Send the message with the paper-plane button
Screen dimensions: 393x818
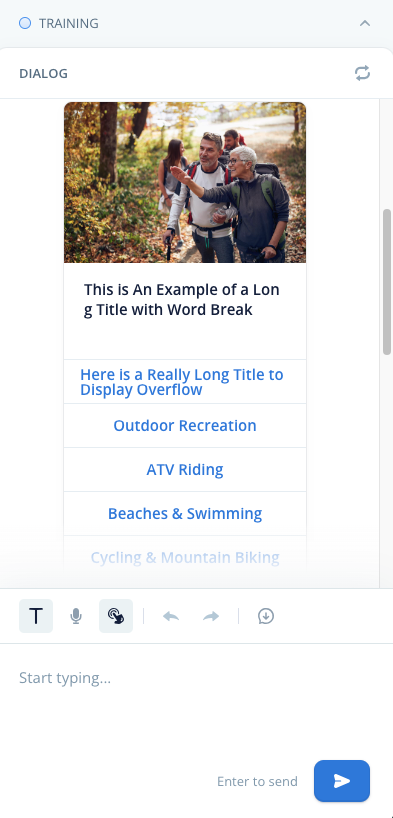(342, 781)
